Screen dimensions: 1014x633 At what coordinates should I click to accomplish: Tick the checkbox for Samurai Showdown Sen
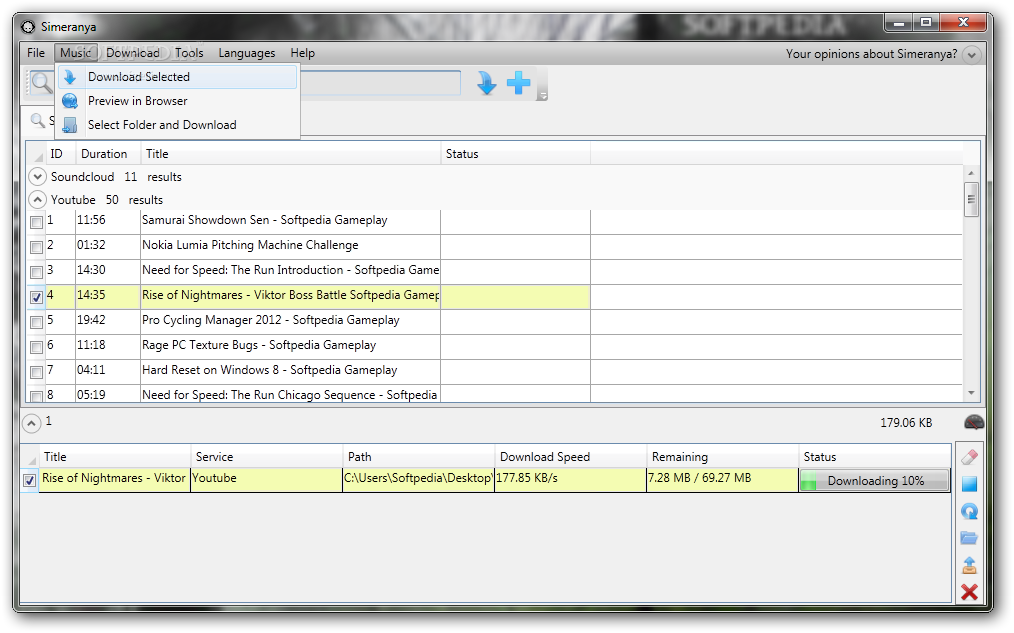[36, 222]
